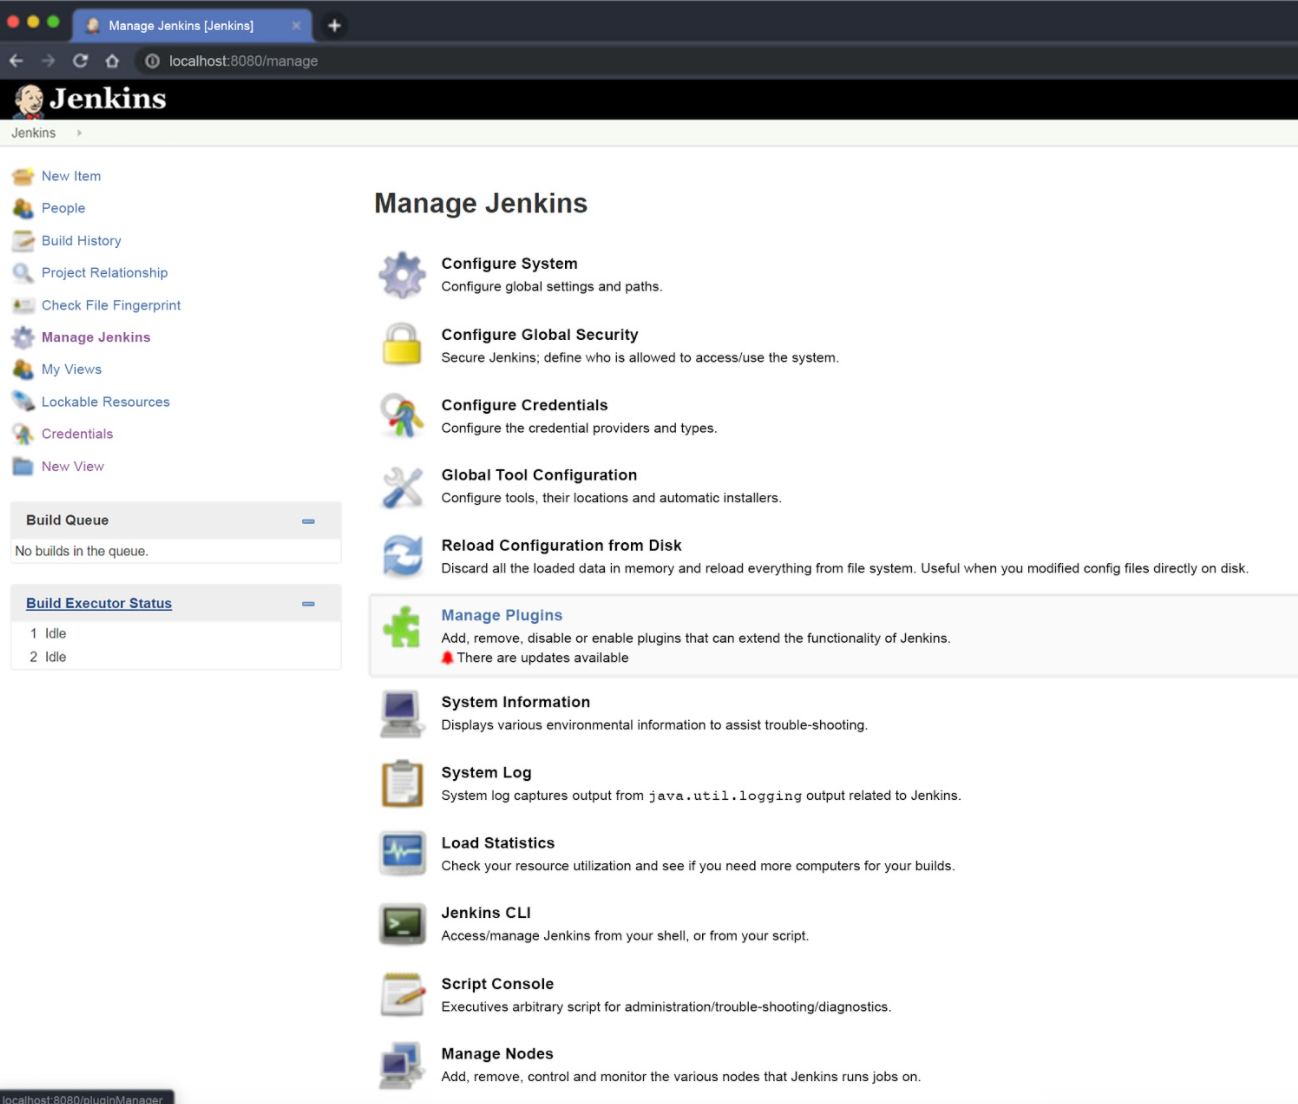Open the Check File Fingerprint sidebar link
Viewport: 1298px width, 1104px height.
coord(111,305)
